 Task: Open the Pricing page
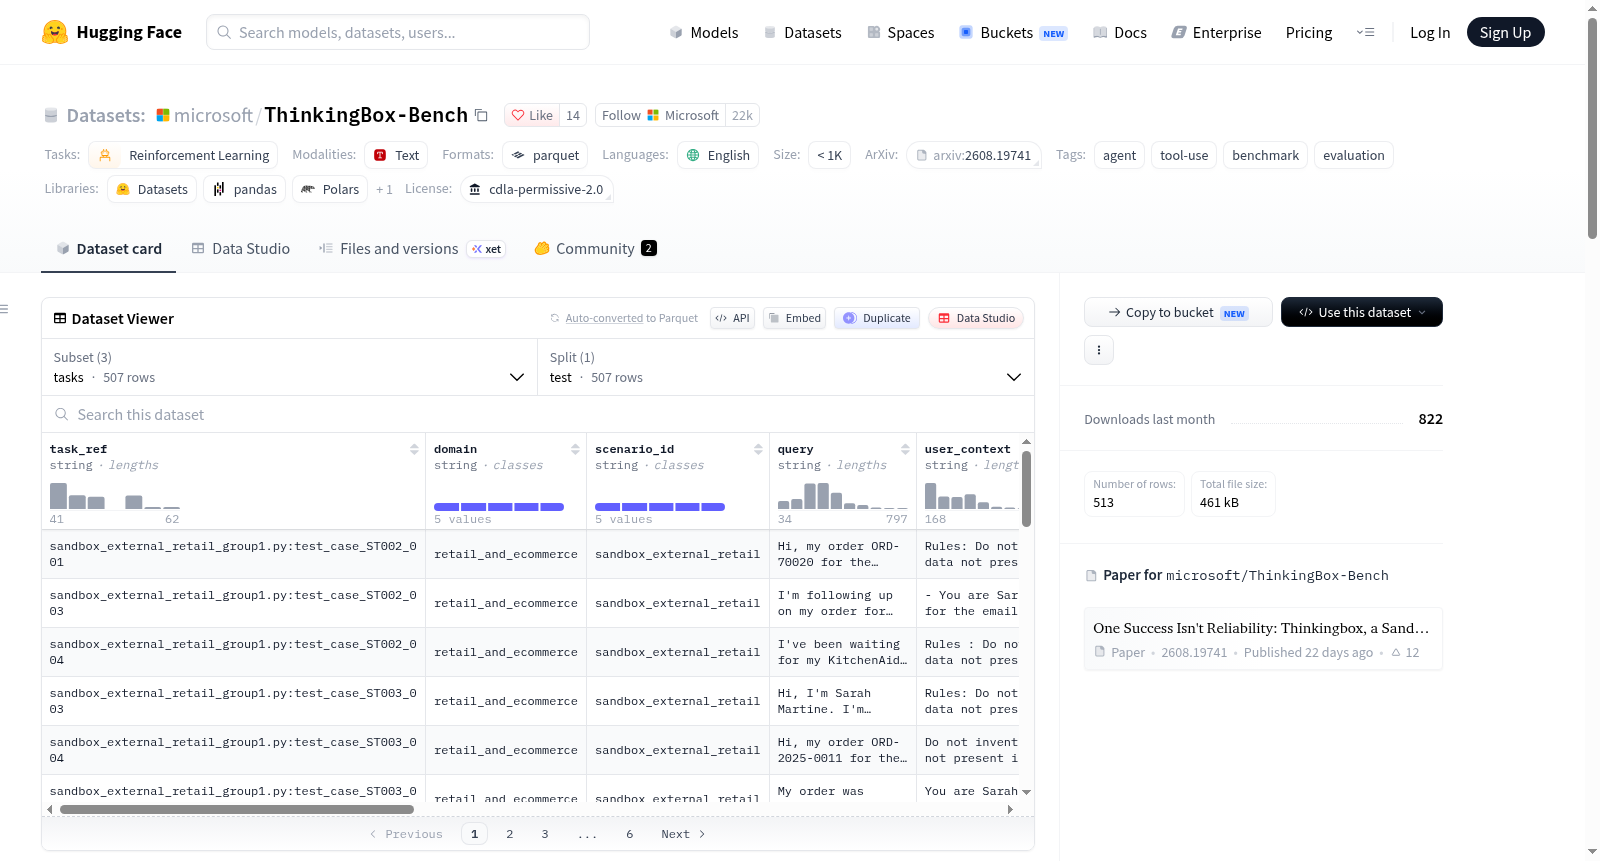point(1309,32)
